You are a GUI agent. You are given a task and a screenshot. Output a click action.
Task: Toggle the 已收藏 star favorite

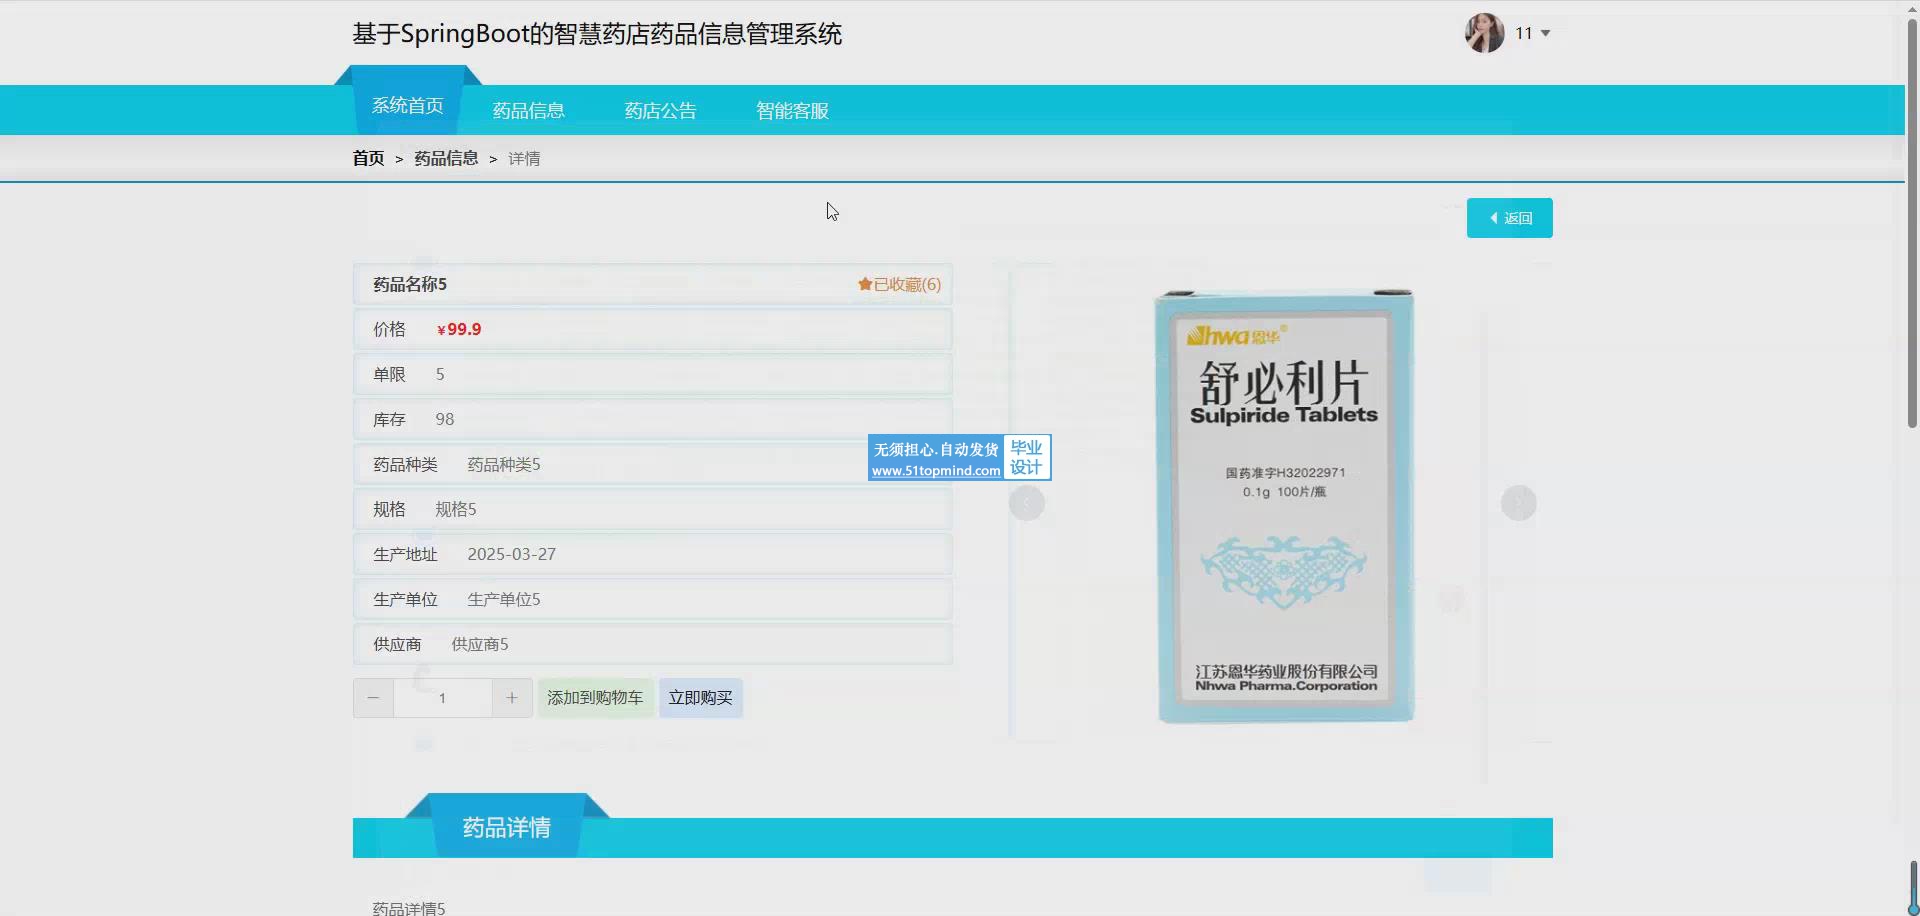coord(898,285)
